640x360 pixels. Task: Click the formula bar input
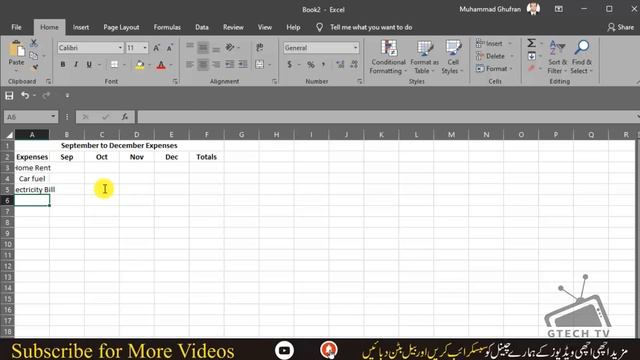click(387, 117)
